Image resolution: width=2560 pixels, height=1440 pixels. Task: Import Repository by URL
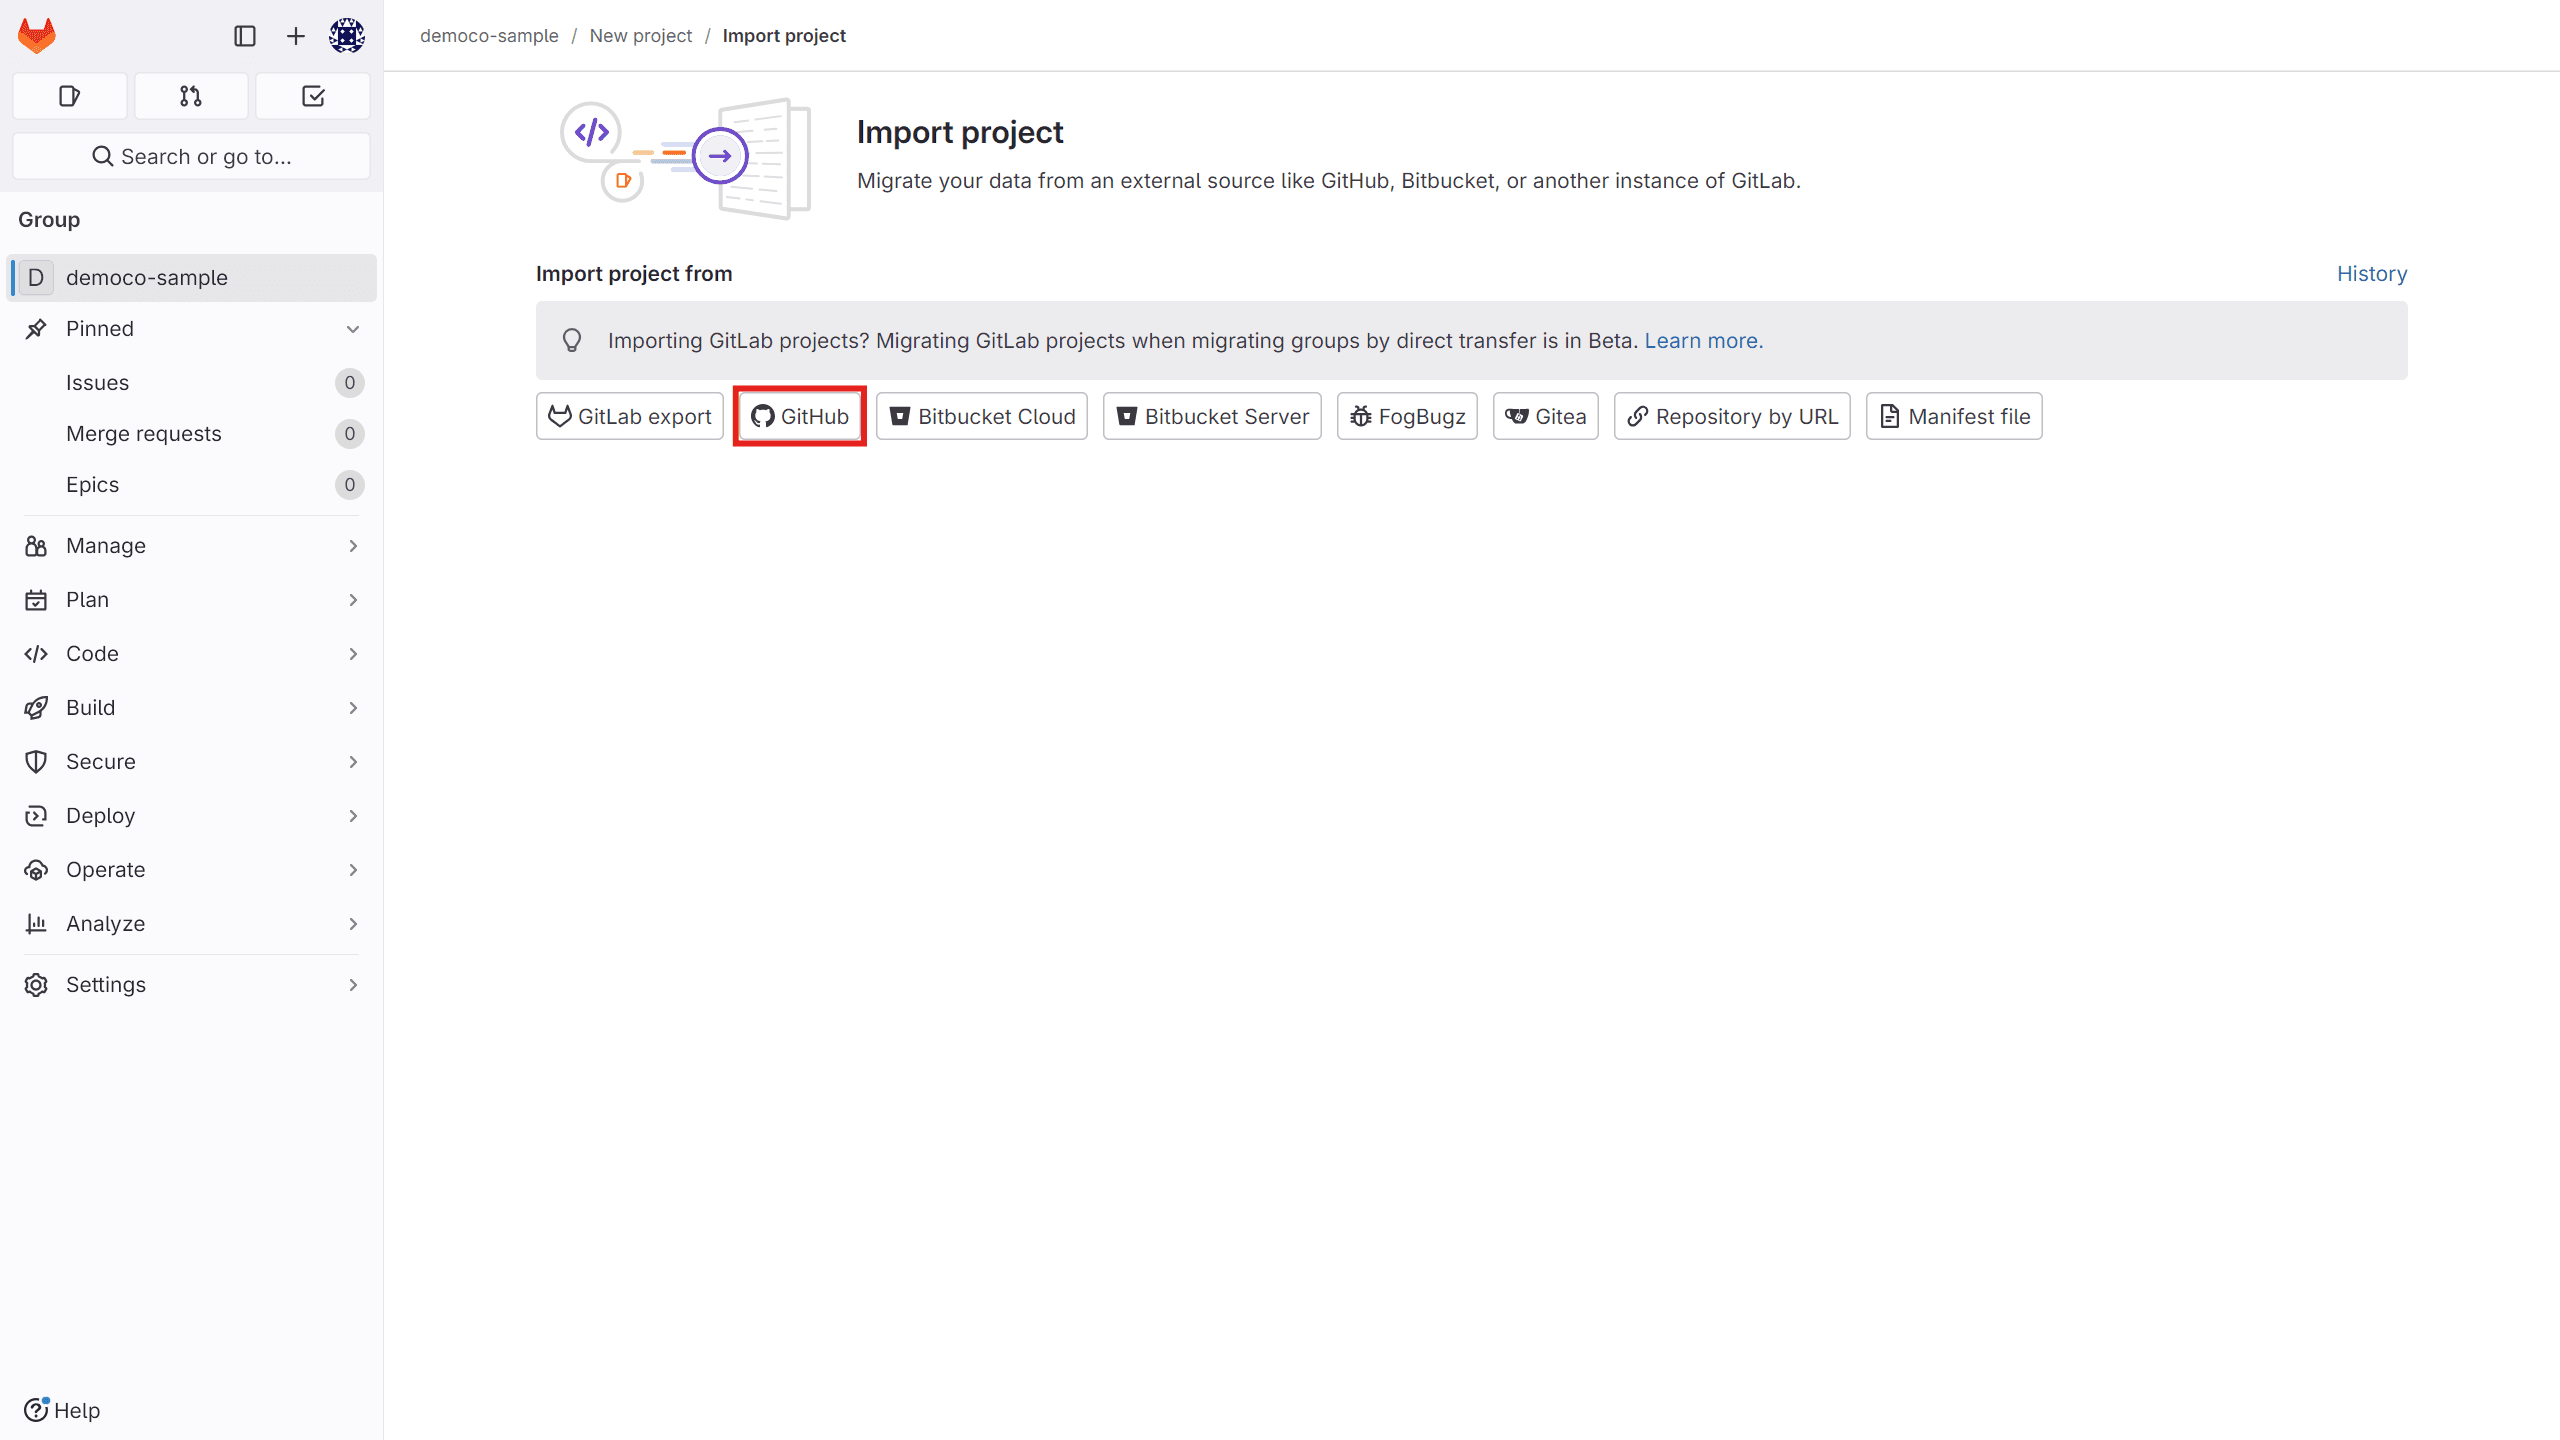1732,416
